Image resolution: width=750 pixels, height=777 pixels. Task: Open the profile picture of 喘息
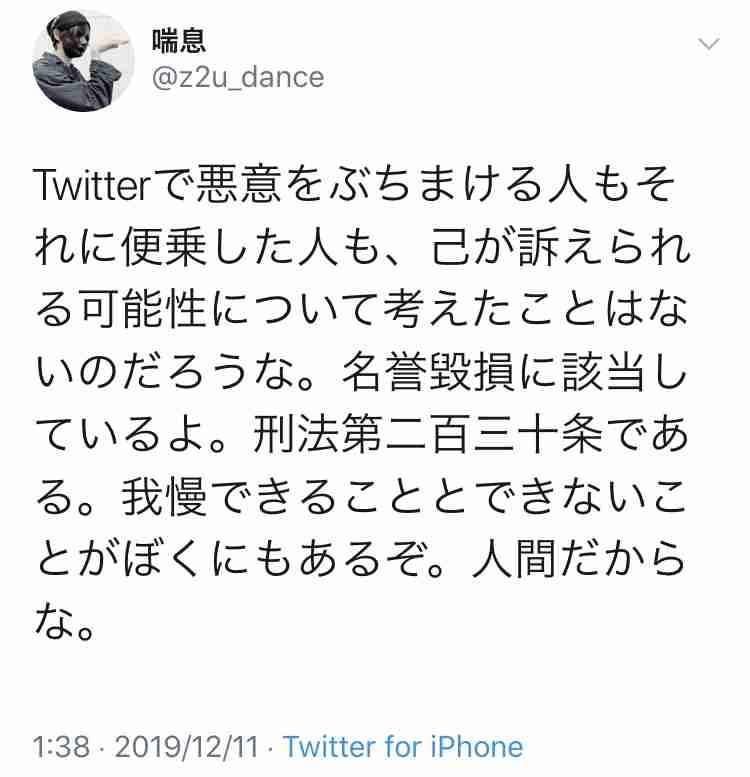[83, 61]
